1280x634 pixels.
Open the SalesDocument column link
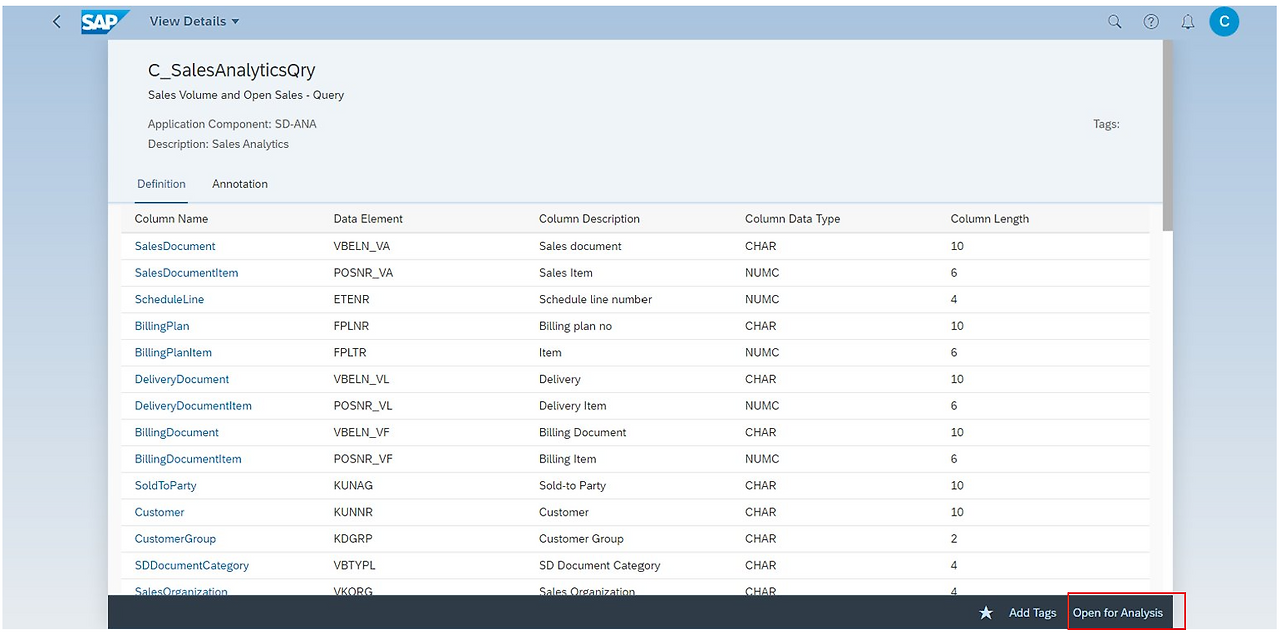[174, 246]
